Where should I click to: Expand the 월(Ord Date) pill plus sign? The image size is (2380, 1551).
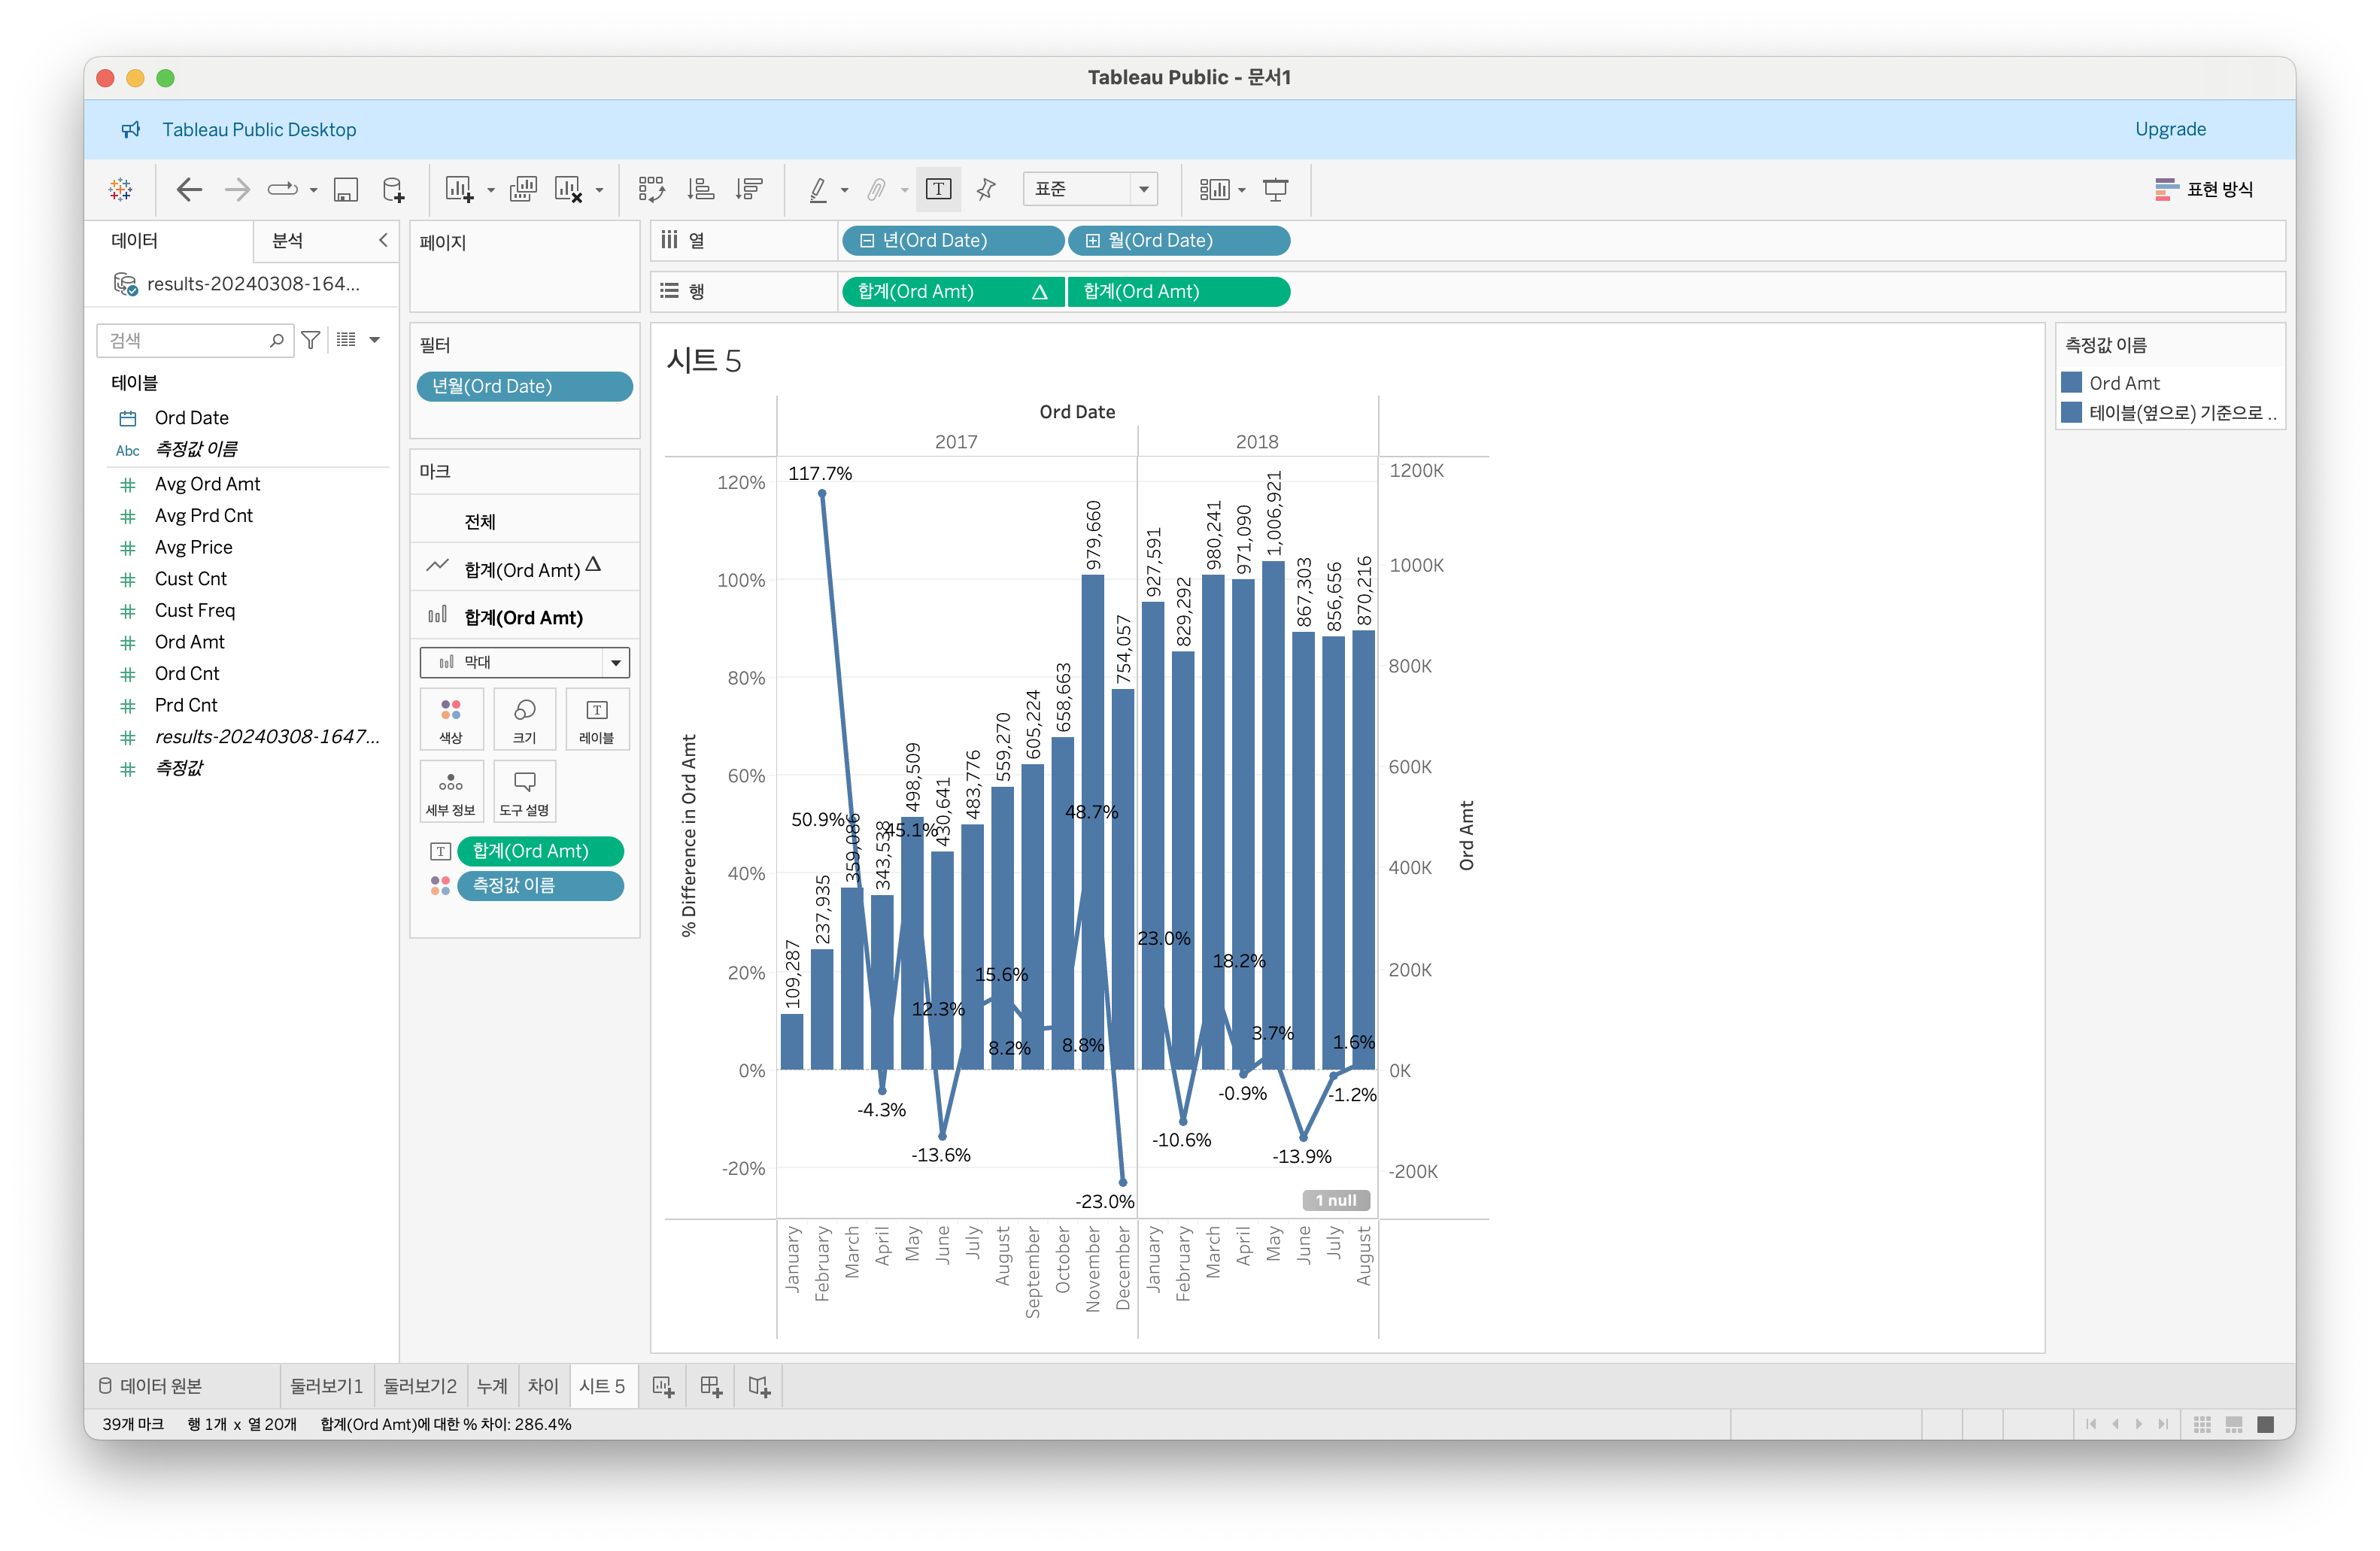(x=1093, y=241)
